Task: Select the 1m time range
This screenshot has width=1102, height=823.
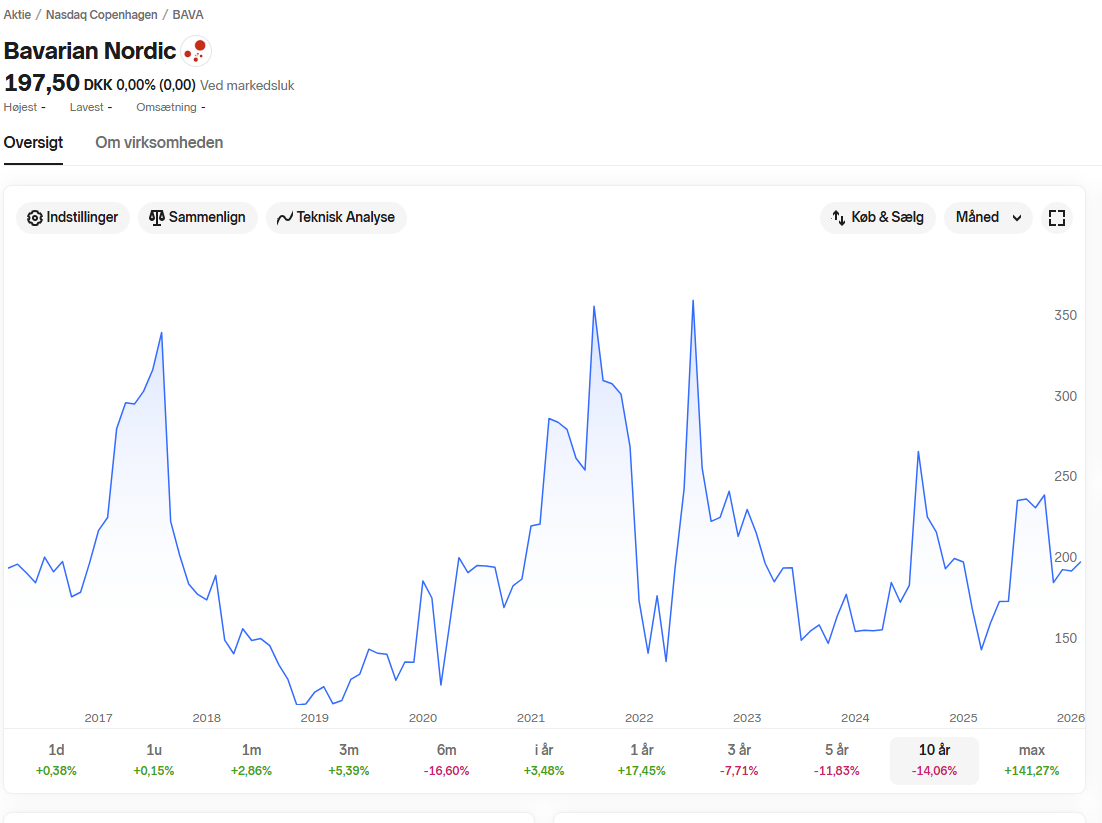Action: [x=252, y=760]
